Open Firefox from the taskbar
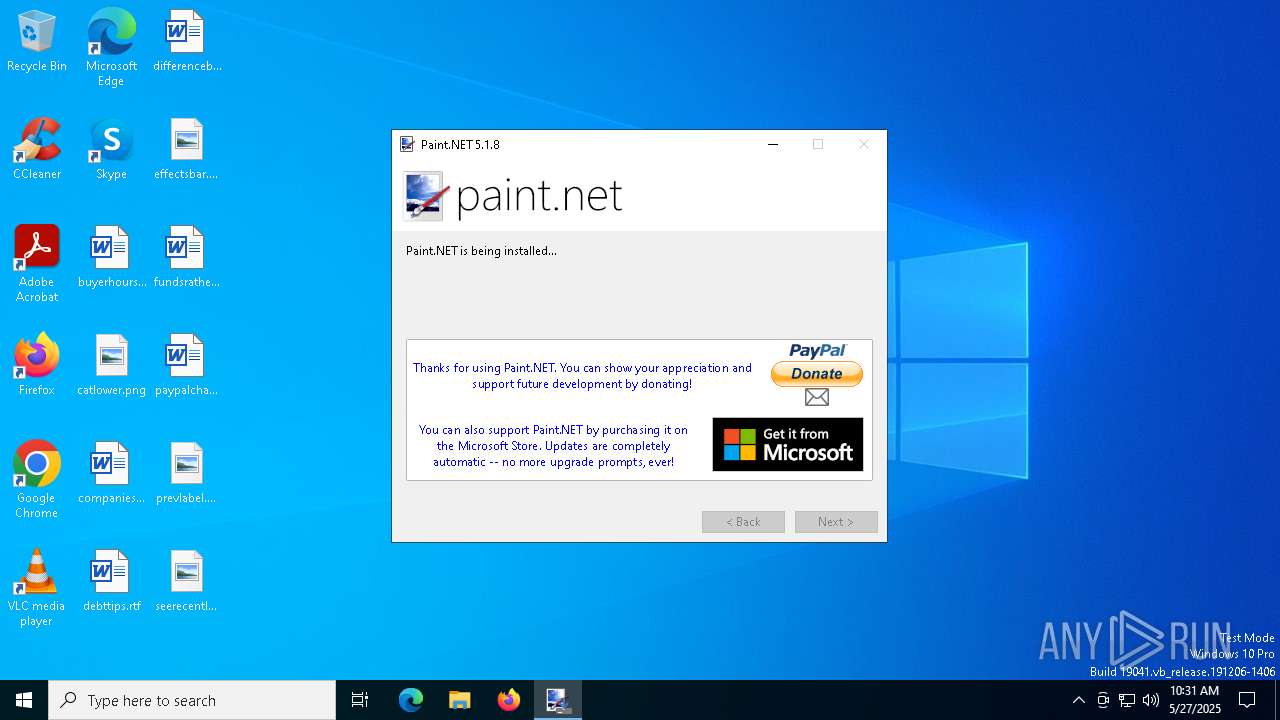Screen dimensions: 1280x720 pos(509,700)
